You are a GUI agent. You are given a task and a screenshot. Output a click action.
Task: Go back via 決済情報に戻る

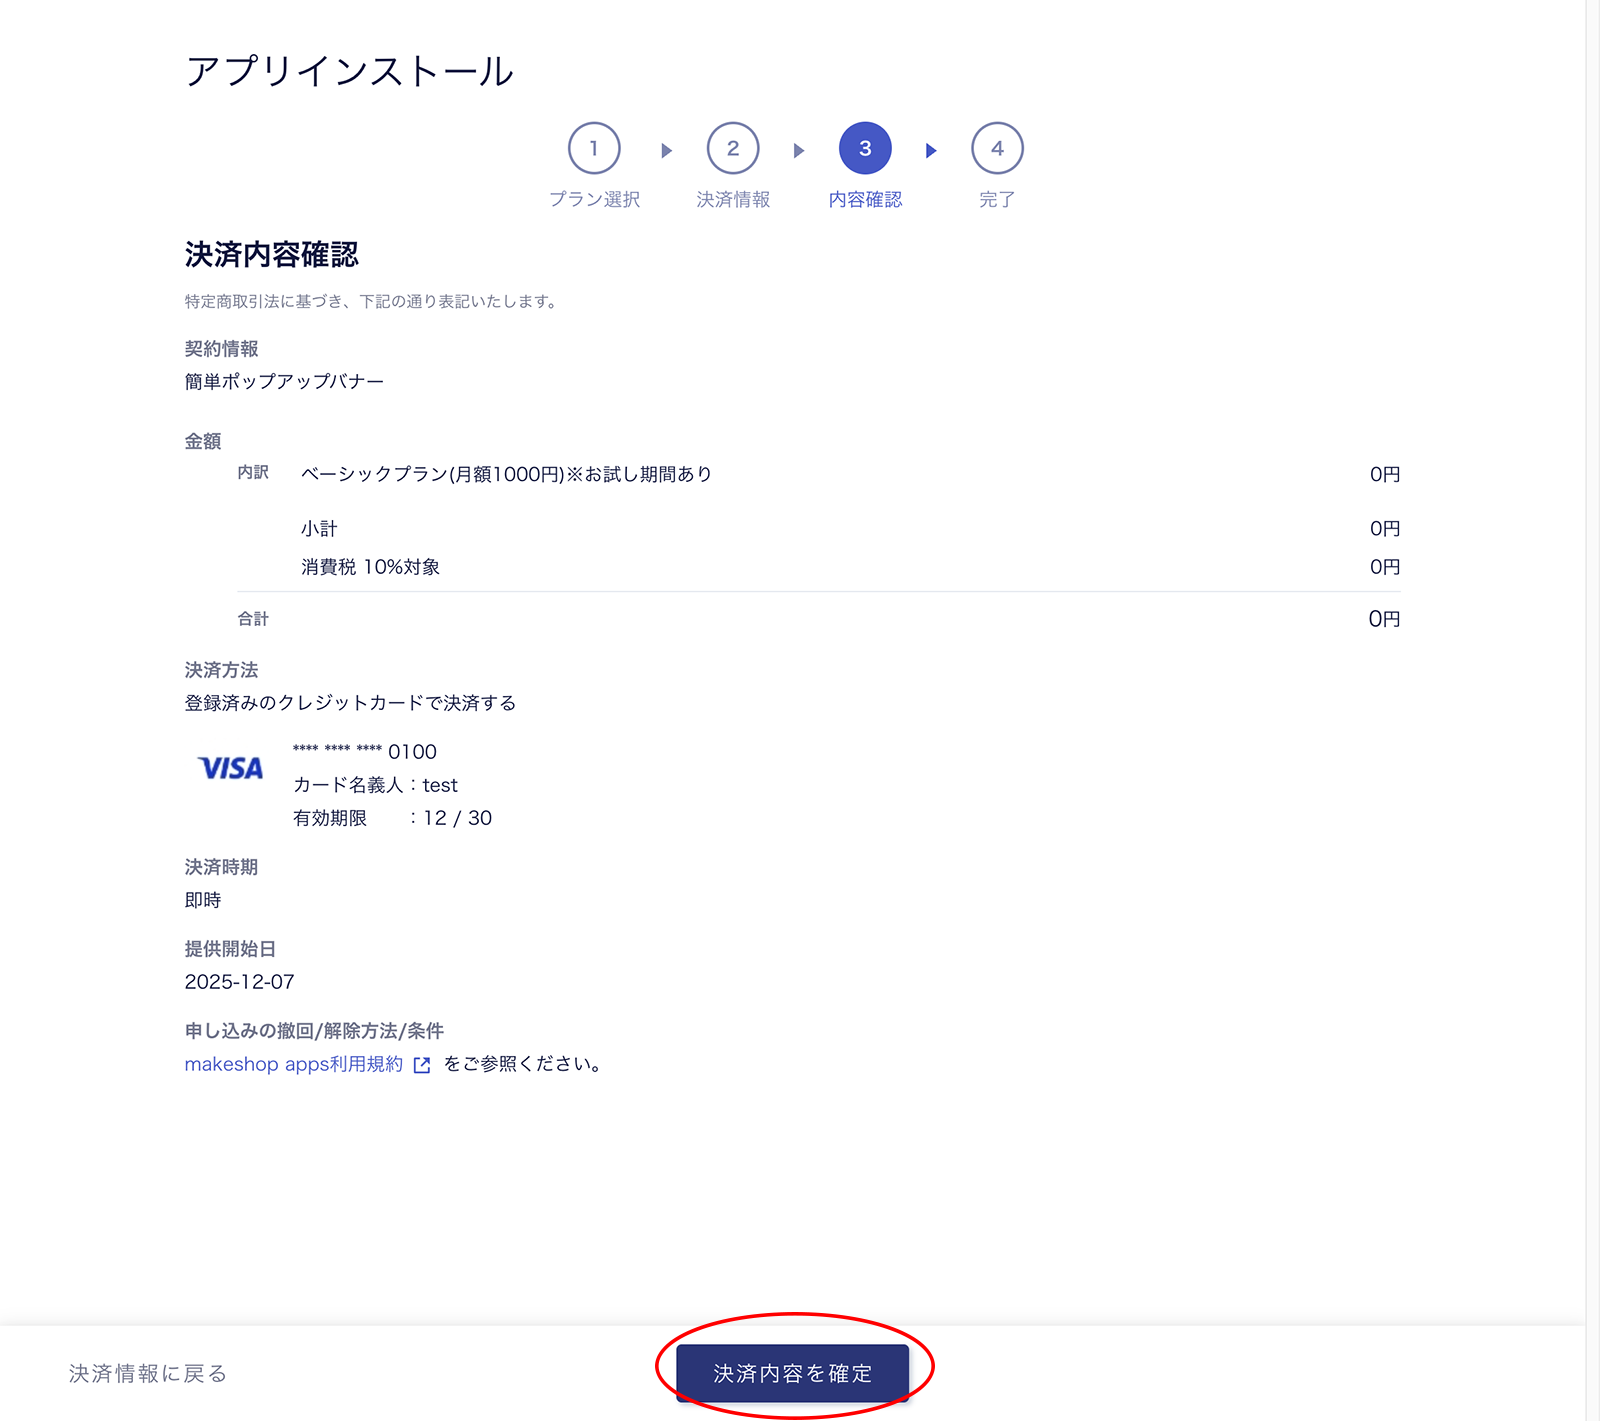click(148, 1374)
